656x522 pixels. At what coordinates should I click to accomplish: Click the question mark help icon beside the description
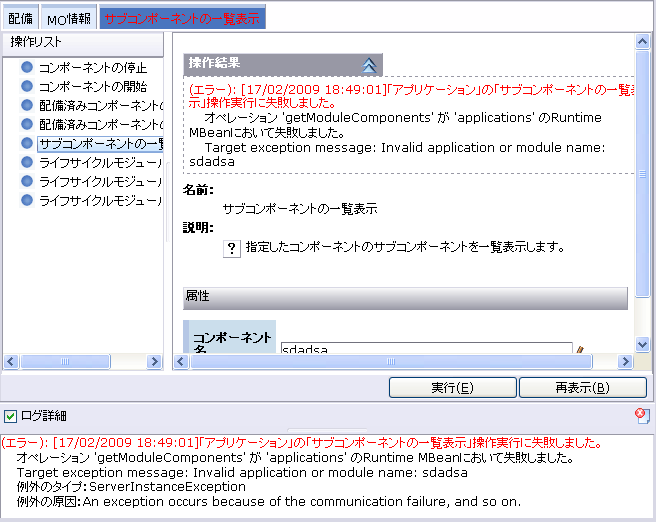click(x=231, y=247)
